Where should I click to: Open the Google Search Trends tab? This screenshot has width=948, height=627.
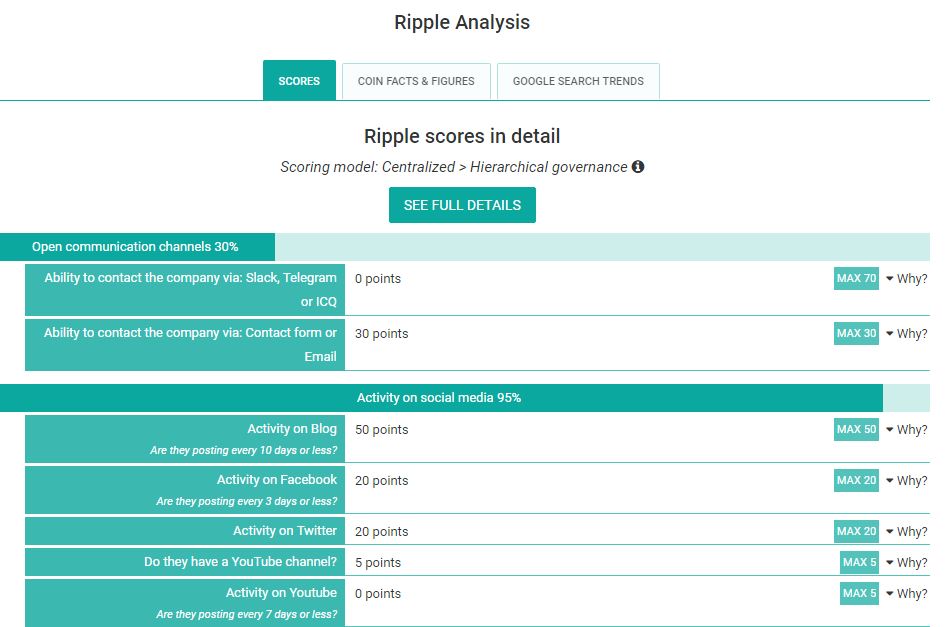point(578,81)
